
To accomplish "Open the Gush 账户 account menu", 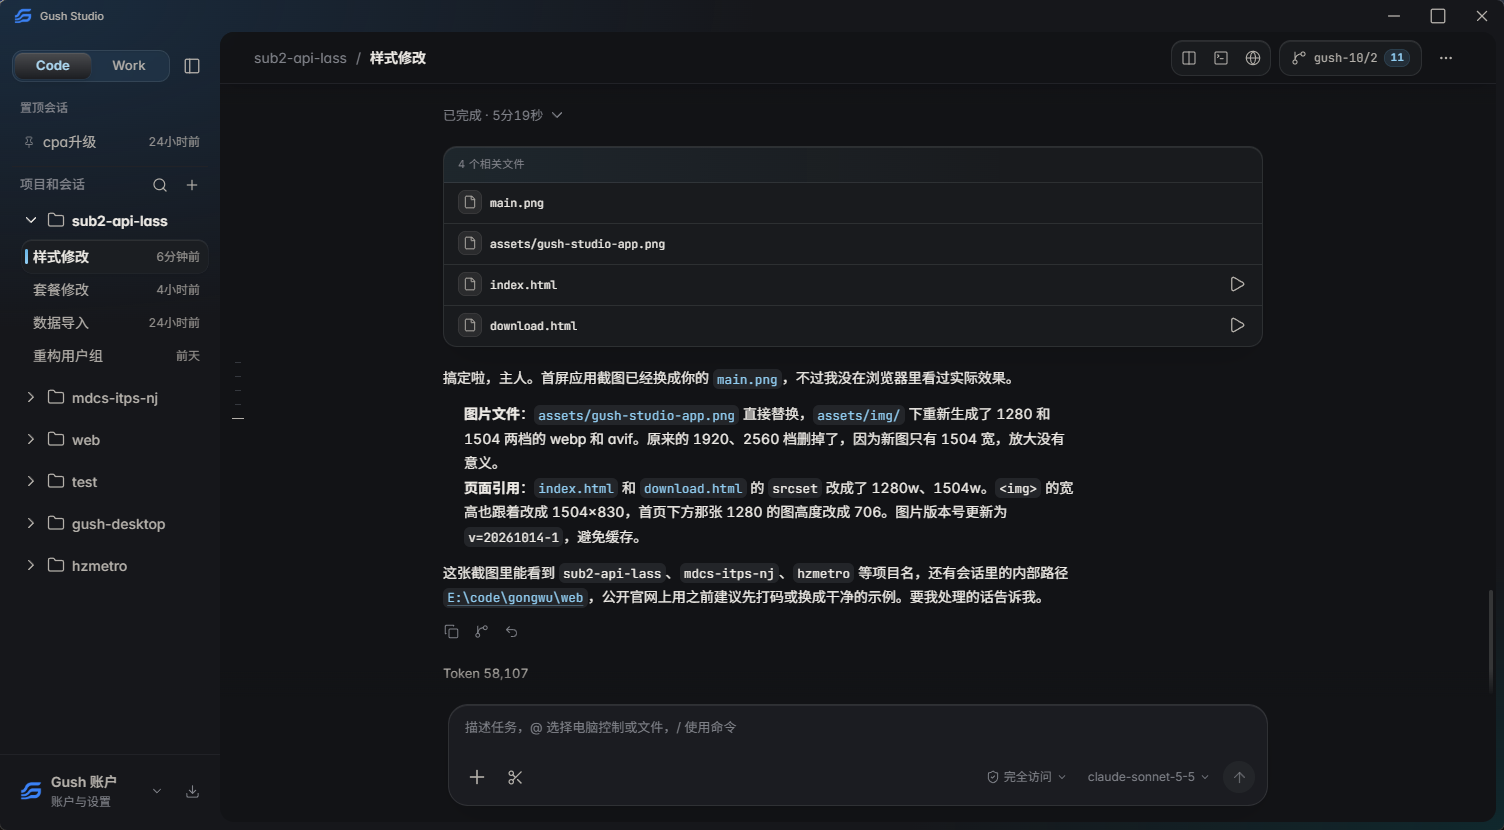I will pyautogui.click(x=90, y=791).
